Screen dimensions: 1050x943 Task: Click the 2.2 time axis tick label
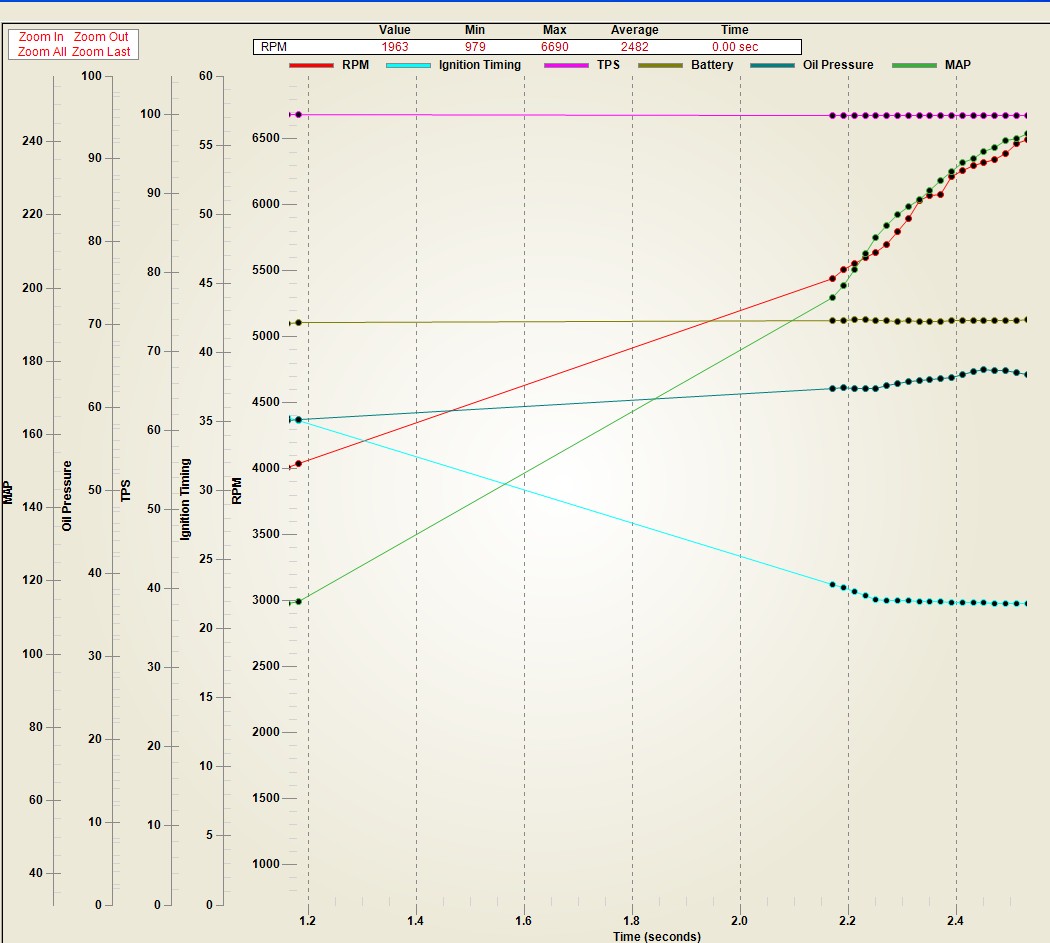click(x=847, y=921)
